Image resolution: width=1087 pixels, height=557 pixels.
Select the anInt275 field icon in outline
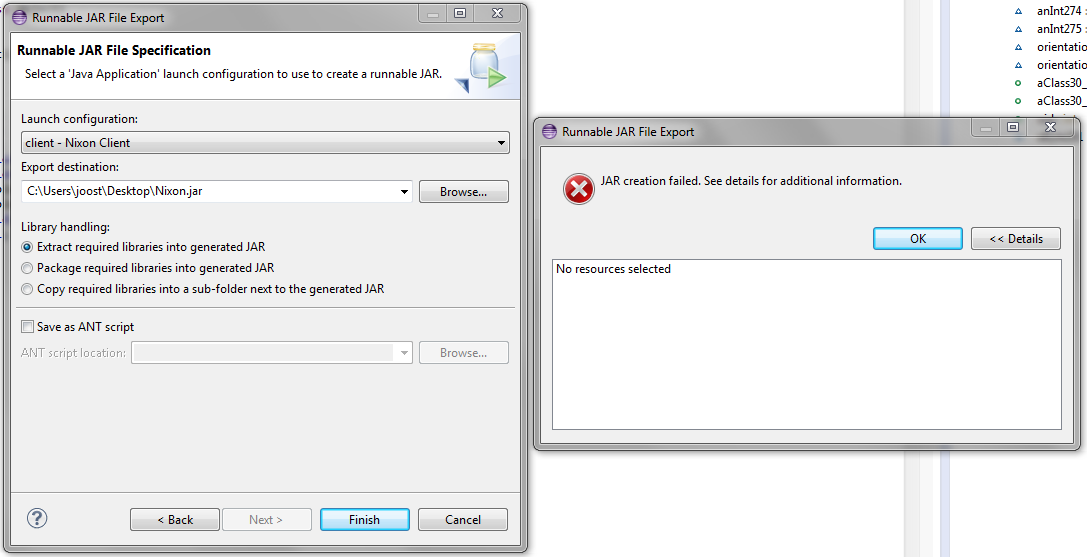point(1018,29)
